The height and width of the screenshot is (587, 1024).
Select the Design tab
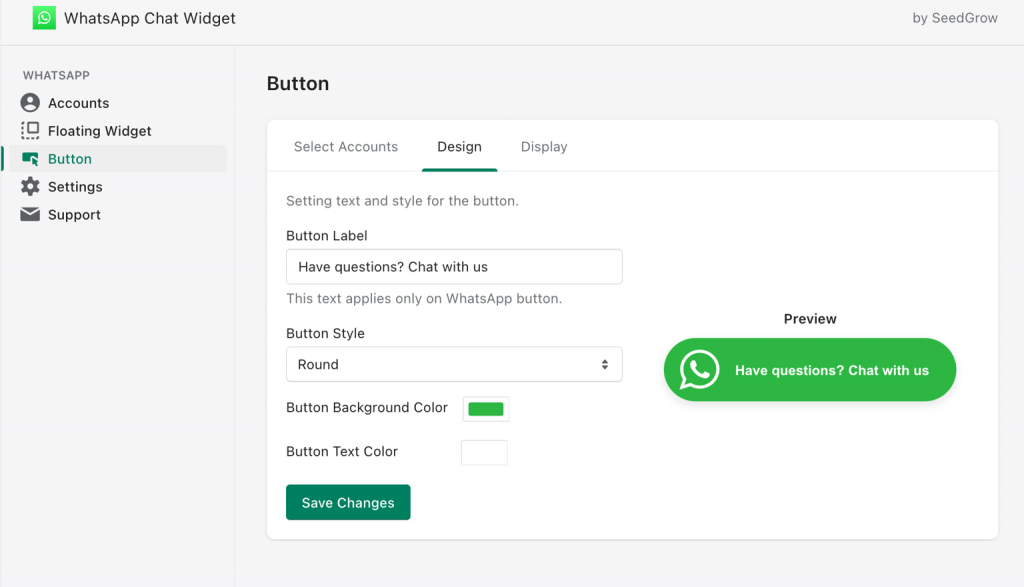pos(459,146)
